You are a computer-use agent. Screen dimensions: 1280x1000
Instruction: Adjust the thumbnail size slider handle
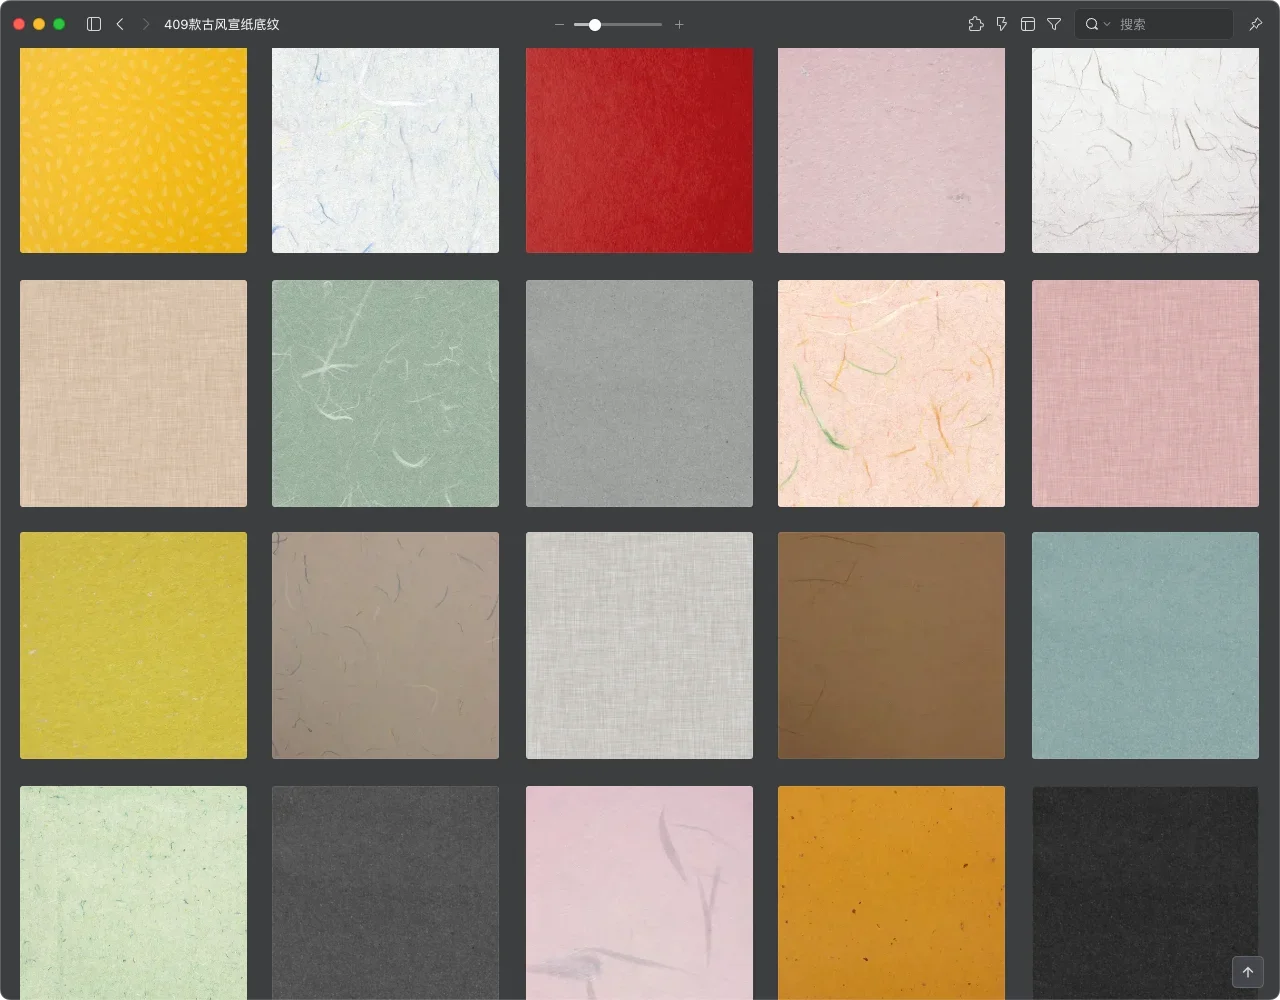coord(595,24)
